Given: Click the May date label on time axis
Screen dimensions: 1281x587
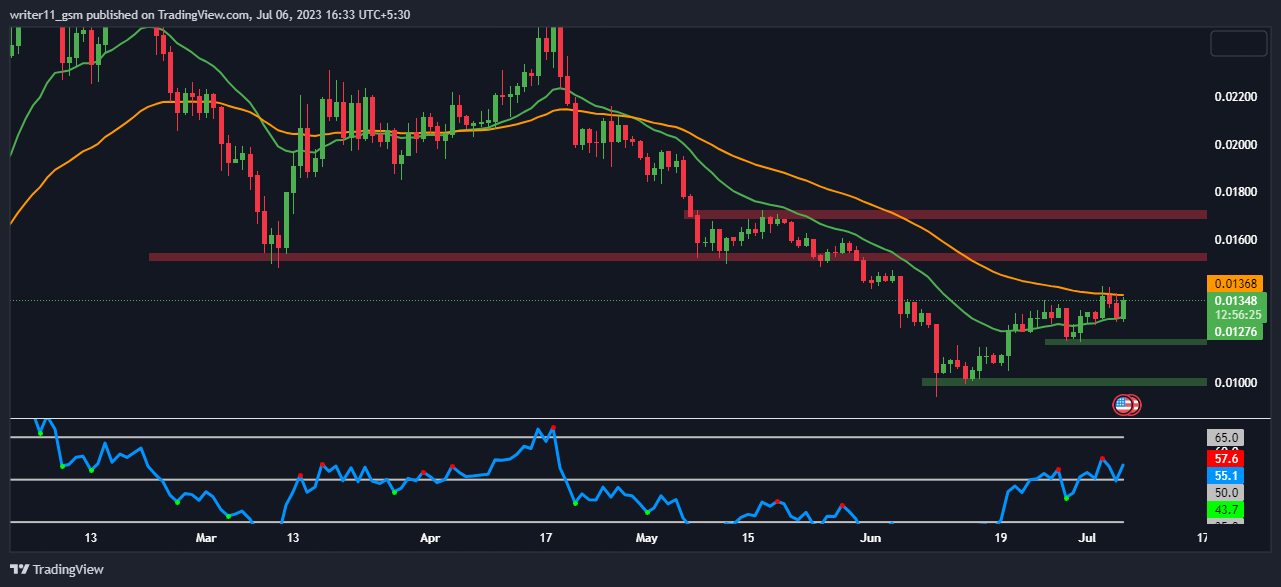Looking at the screenshot, I should coord(647,538).
